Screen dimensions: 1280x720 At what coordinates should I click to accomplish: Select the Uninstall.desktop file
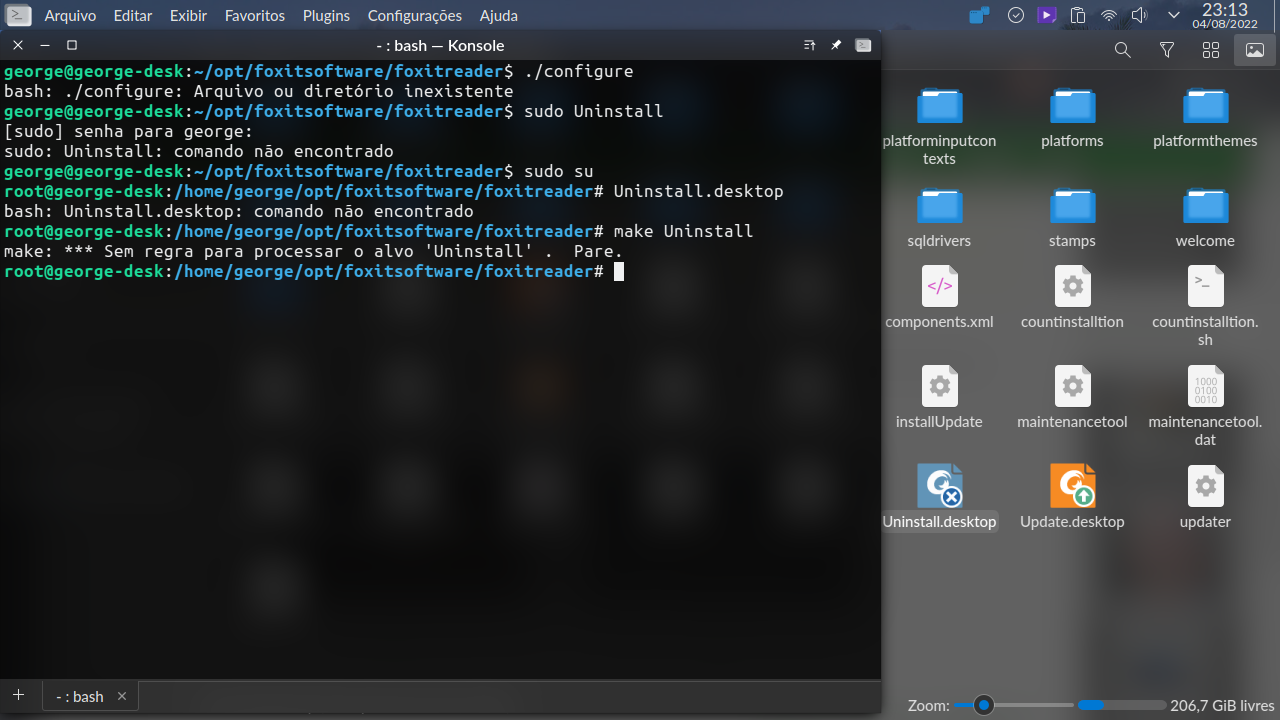pos(939,498)
